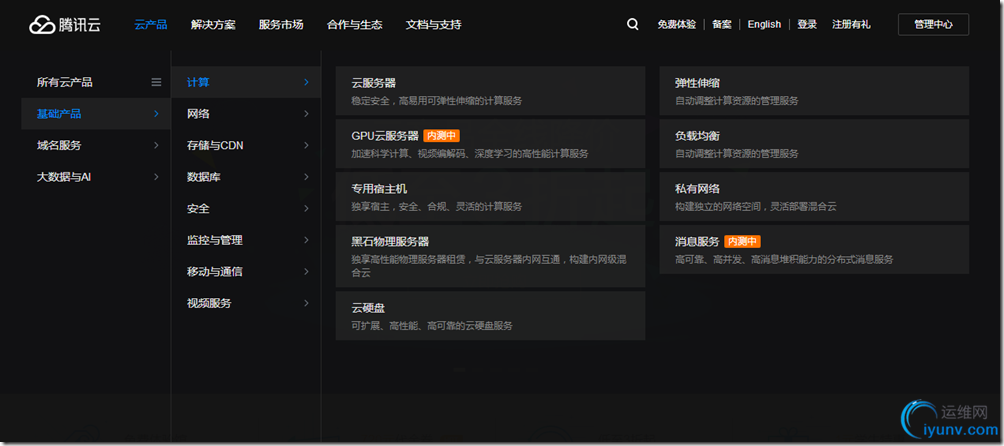Click the 管理中心 button
This screenshot has width=1004, height=446.
(934, 24)
